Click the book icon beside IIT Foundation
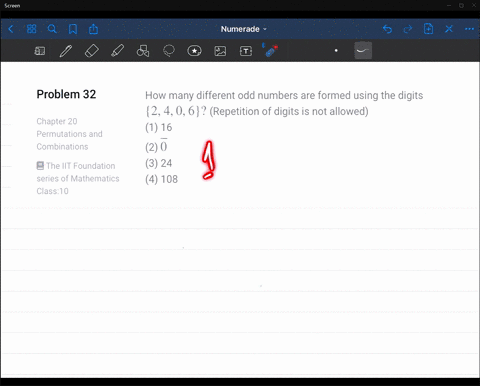Viewport: 480px width, 386px height. [x=40, y=165]
